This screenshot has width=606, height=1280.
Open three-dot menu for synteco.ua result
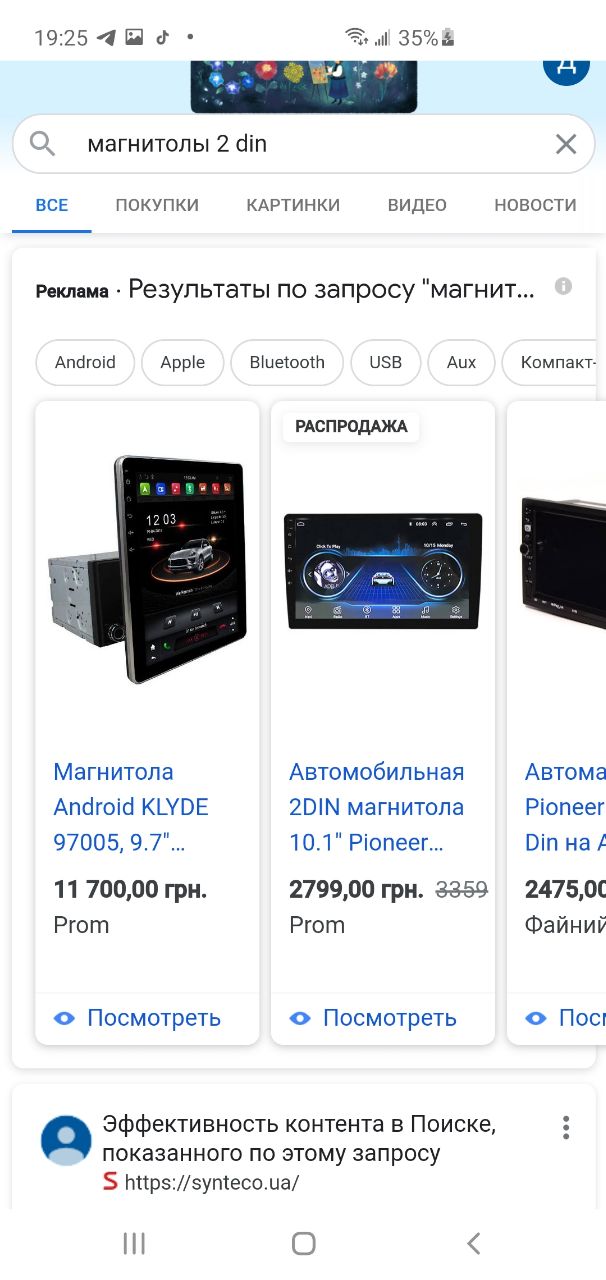point(566,1128)
